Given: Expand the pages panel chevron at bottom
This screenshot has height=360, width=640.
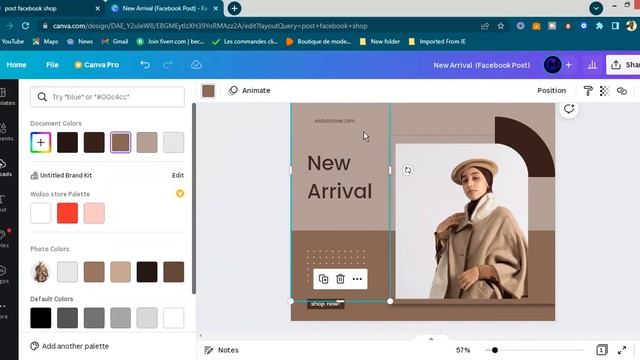Looking at the screenshot, I should [431, 339].
